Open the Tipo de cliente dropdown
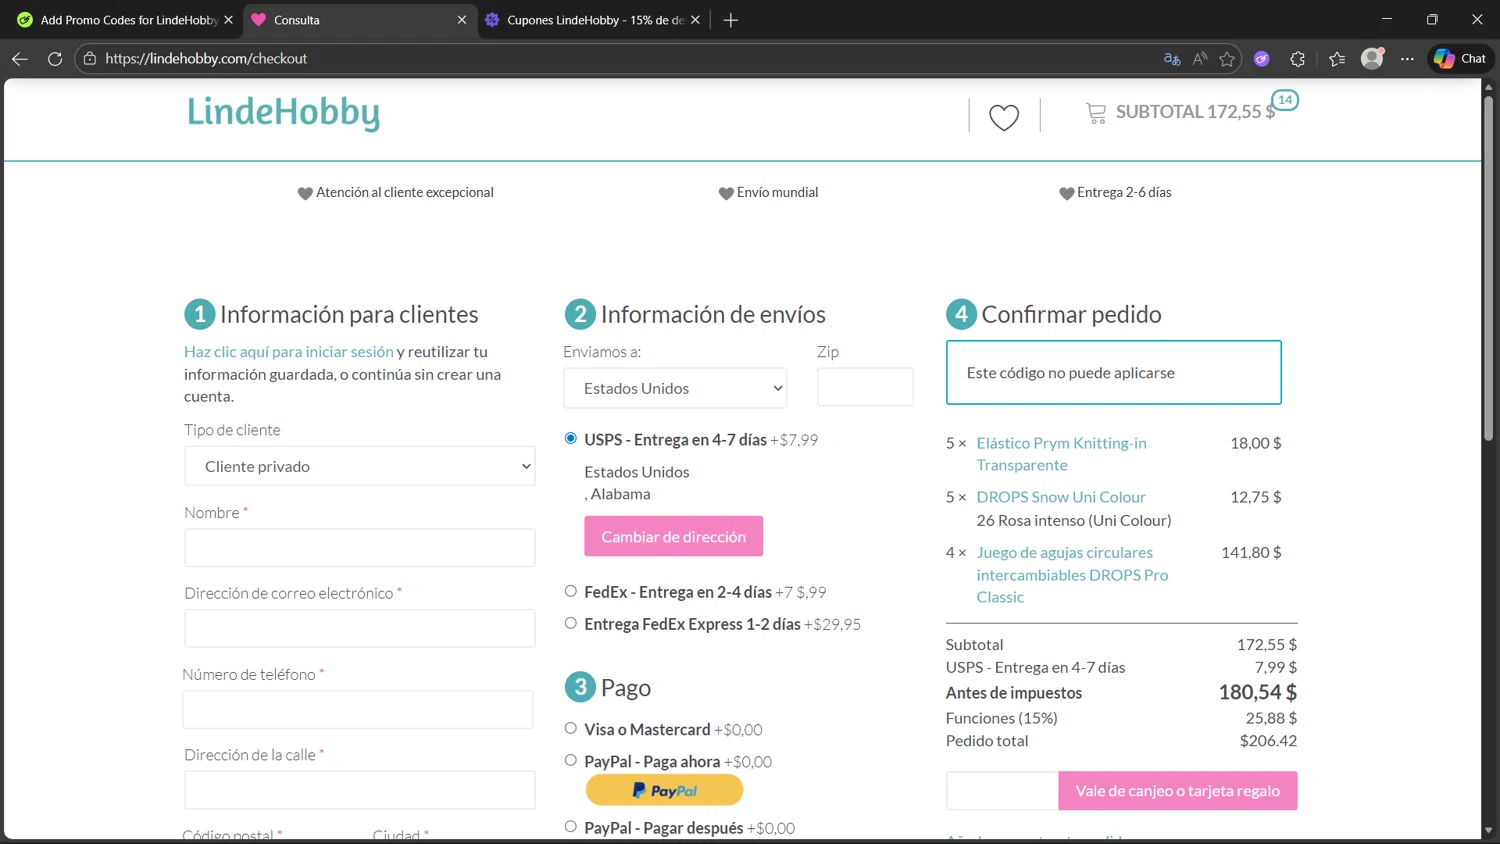 (360, 466)
